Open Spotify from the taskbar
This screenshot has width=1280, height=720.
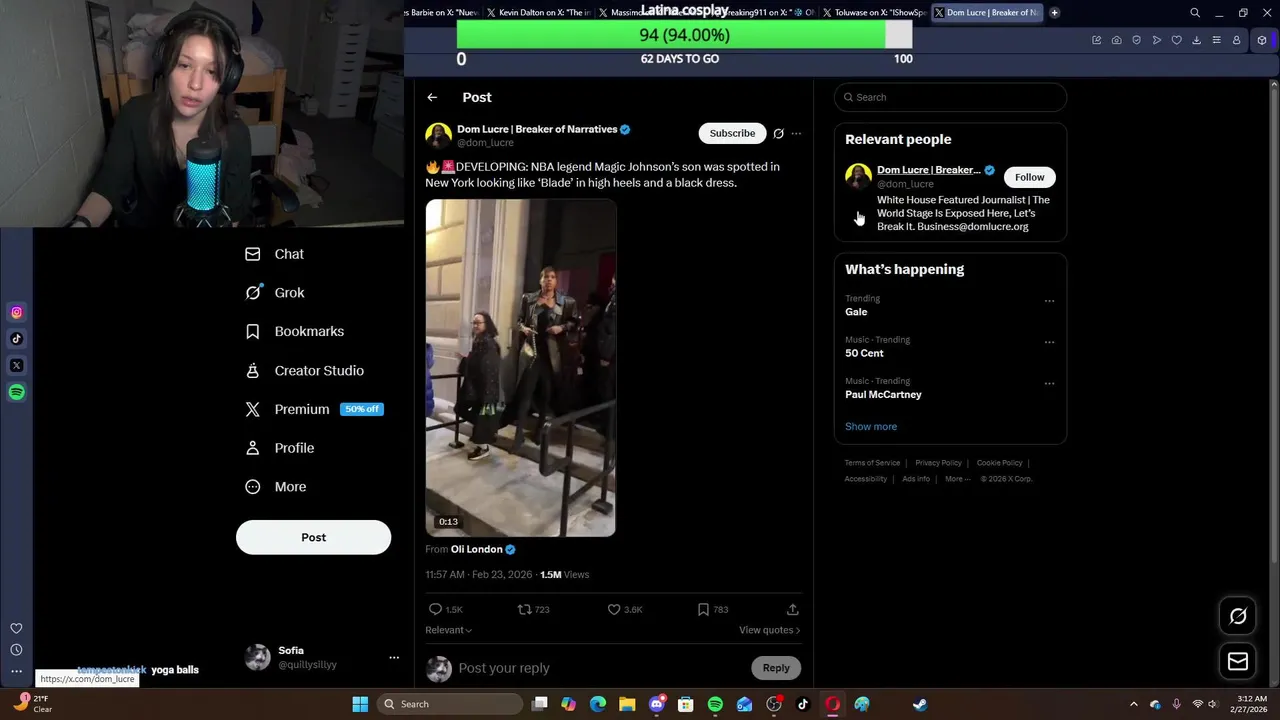point(715,704)
